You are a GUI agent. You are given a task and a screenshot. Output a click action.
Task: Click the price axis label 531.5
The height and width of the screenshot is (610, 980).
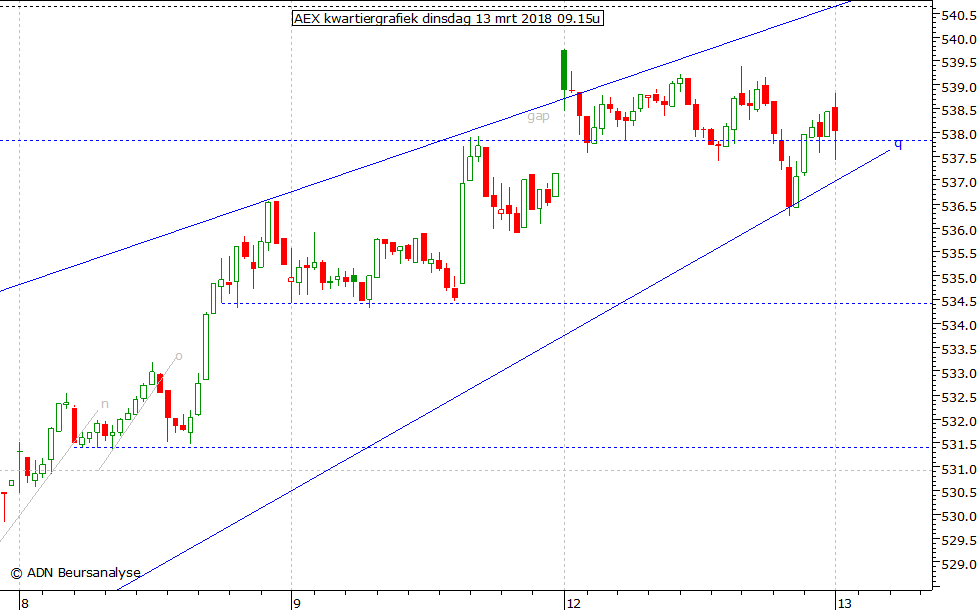(x=958, y=445)
